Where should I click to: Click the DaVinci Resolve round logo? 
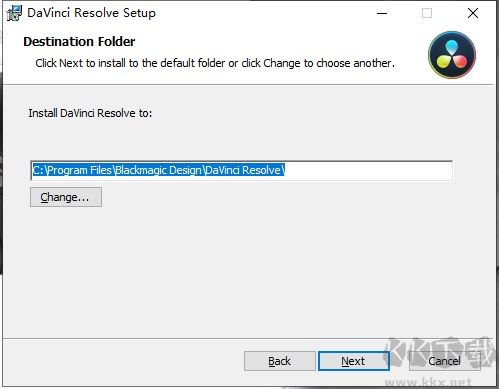coord(452,55)
